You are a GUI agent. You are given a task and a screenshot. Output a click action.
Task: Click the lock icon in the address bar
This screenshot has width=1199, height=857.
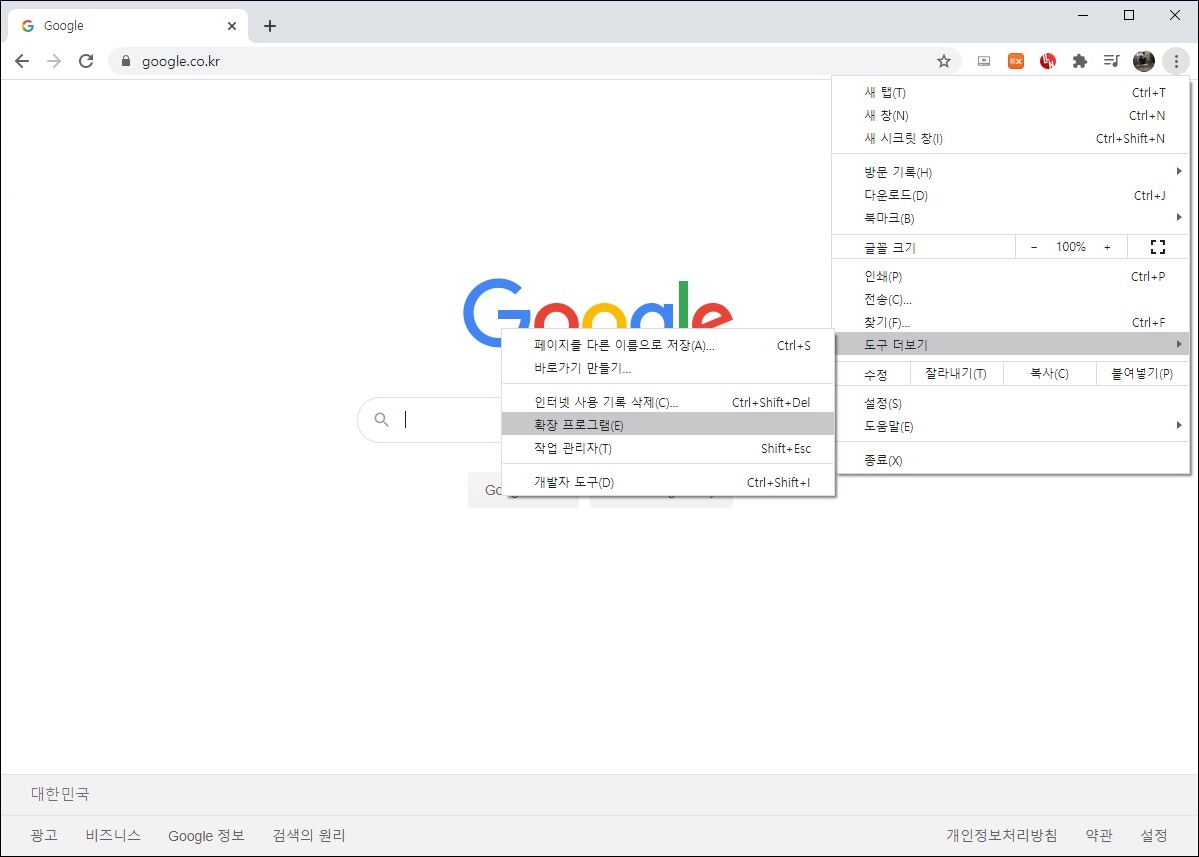[126, 61]
